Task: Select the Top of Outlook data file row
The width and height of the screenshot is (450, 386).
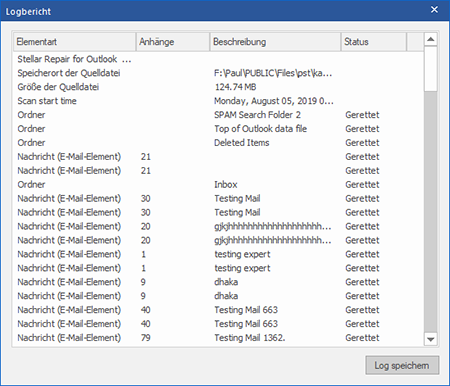Action: 218,129
